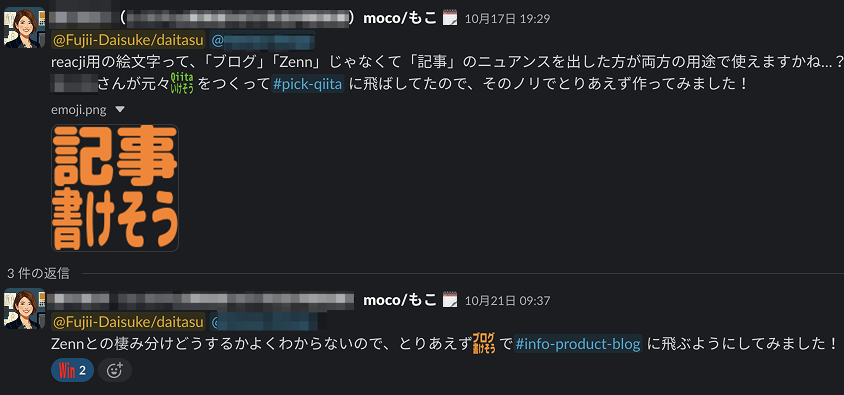Click the calendar status icon beside first moco/もこ

pyautogui.click(x=449, y=18)
